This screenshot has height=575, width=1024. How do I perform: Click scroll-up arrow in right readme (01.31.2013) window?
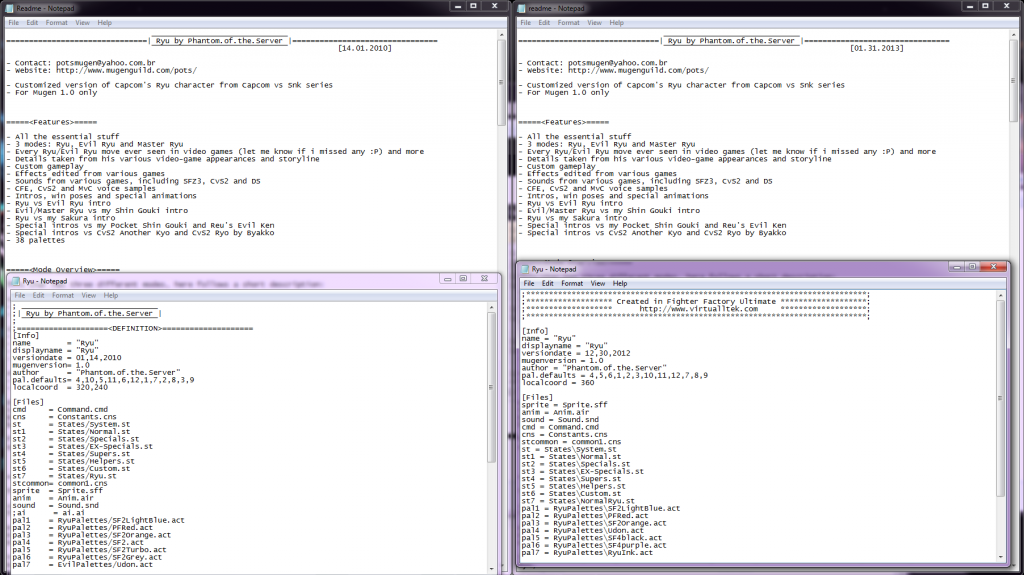coord(1014,35)
